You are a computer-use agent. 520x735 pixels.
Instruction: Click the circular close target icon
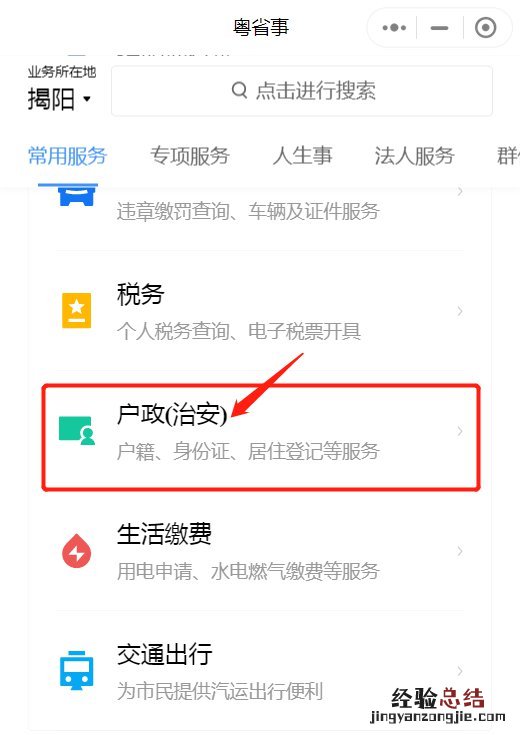(x=485, y=28)
